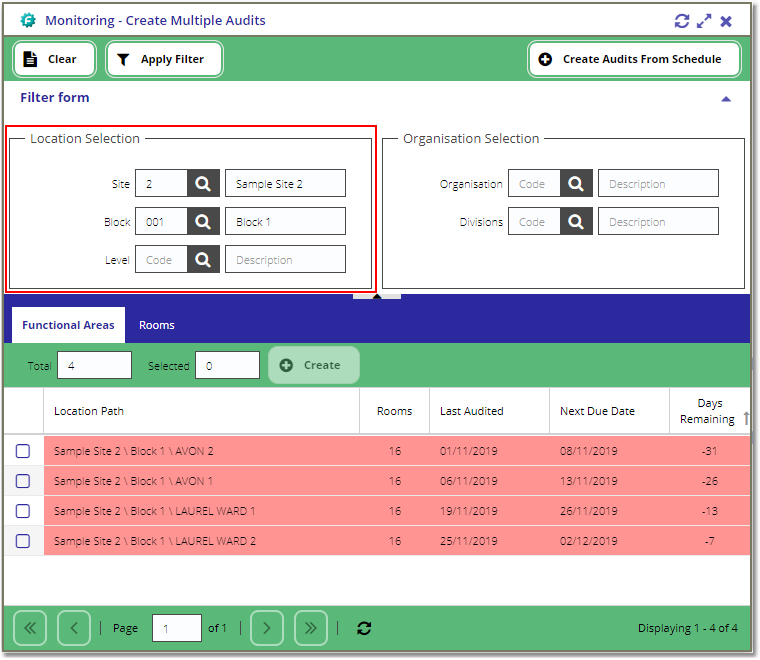Click the refresh icon in the title bar
This screenshot has height=660, width=760.
(681, 21)
